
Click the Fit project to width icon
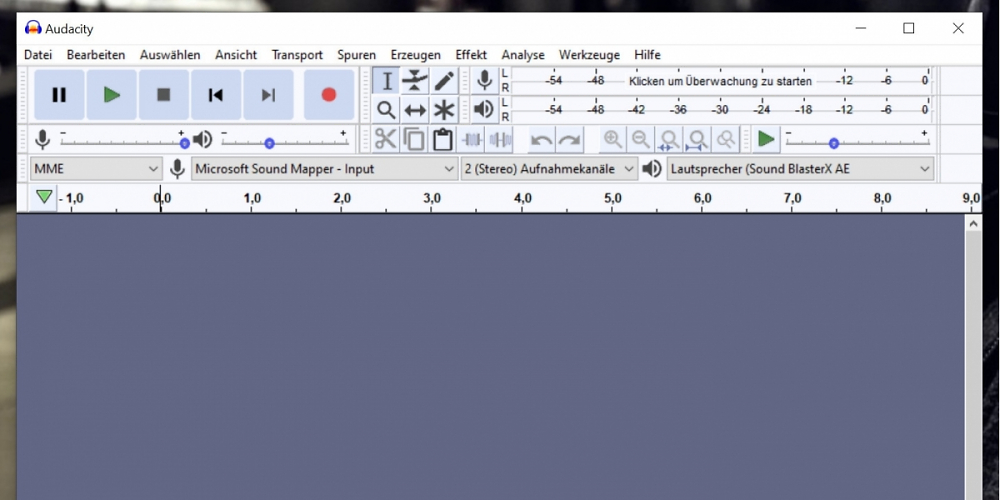coord(698,139)
